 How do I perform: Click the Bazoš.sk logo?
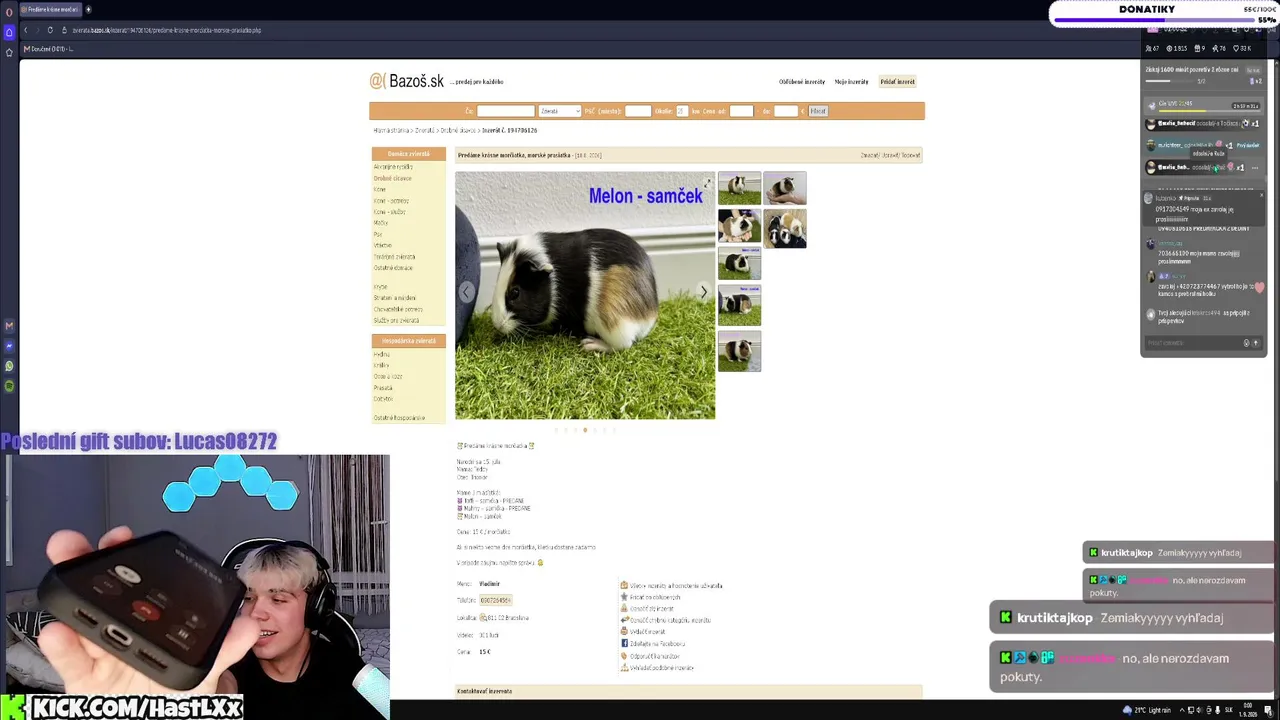tap(407, 81)
